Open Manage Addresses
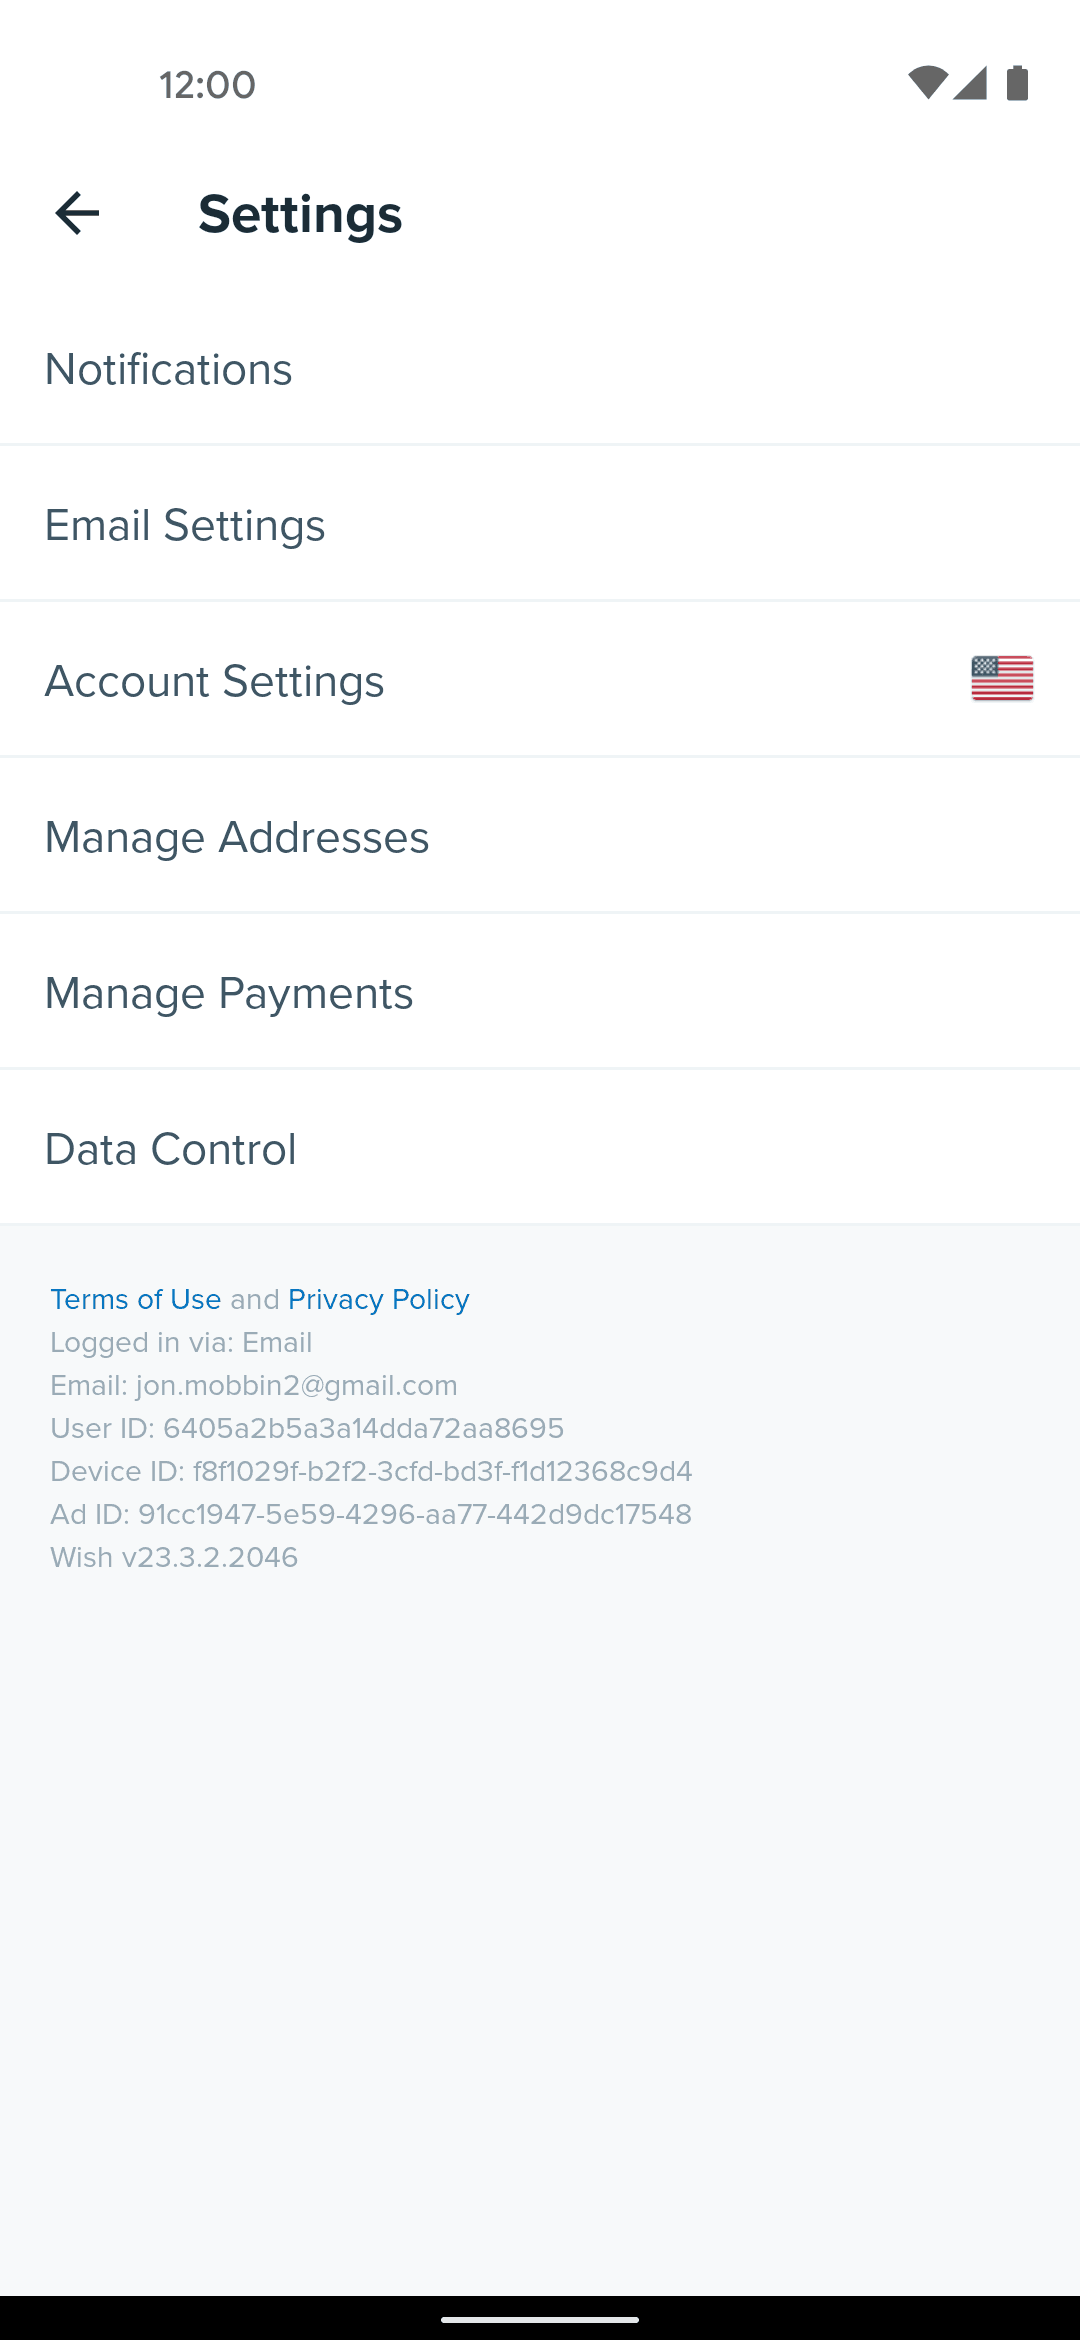Viewport: 1080px width, 2340px height. [540, 837]
